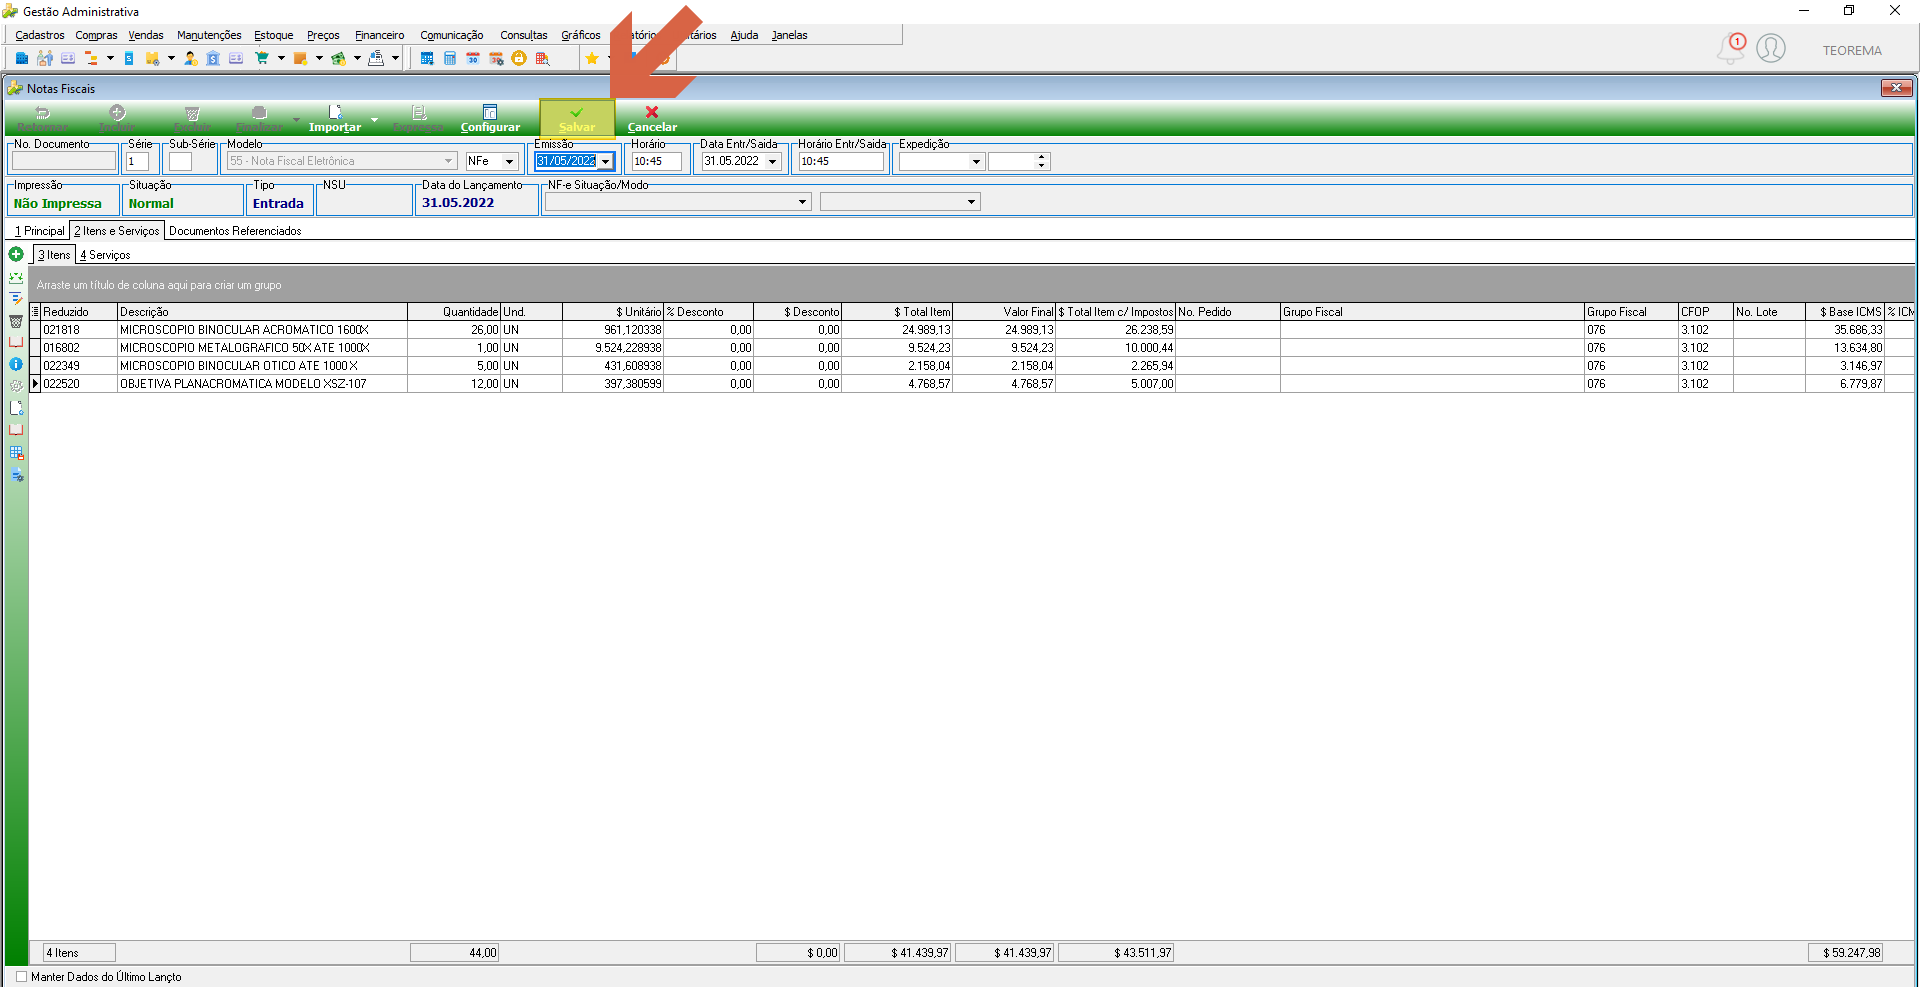The image size is (1920, 987).
Task: Click the green money toolbar icon
Action: point(338,58)
